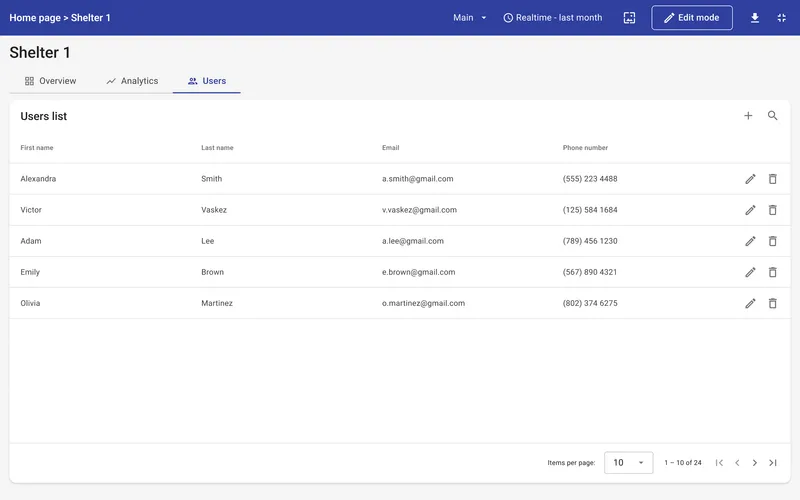Delete Alexandra Smith from the list

(772, 179)
